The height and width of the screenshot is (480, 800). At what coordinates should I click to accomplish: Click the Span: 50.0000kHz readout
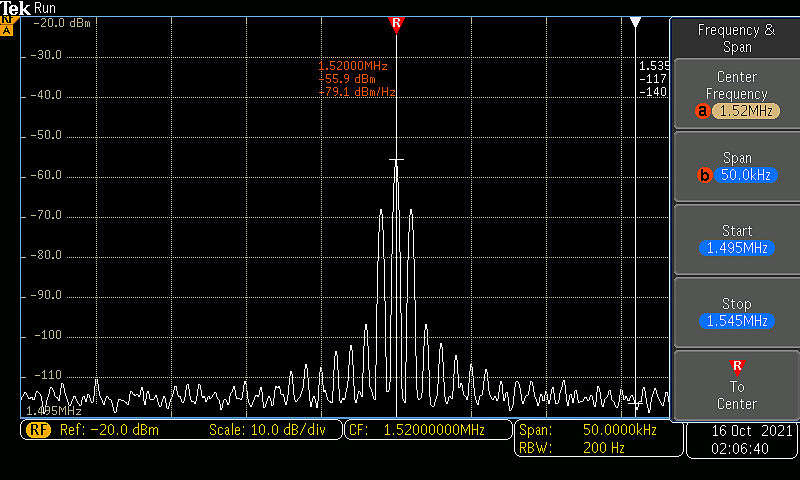pyautogui.click(x=588, y=430)
